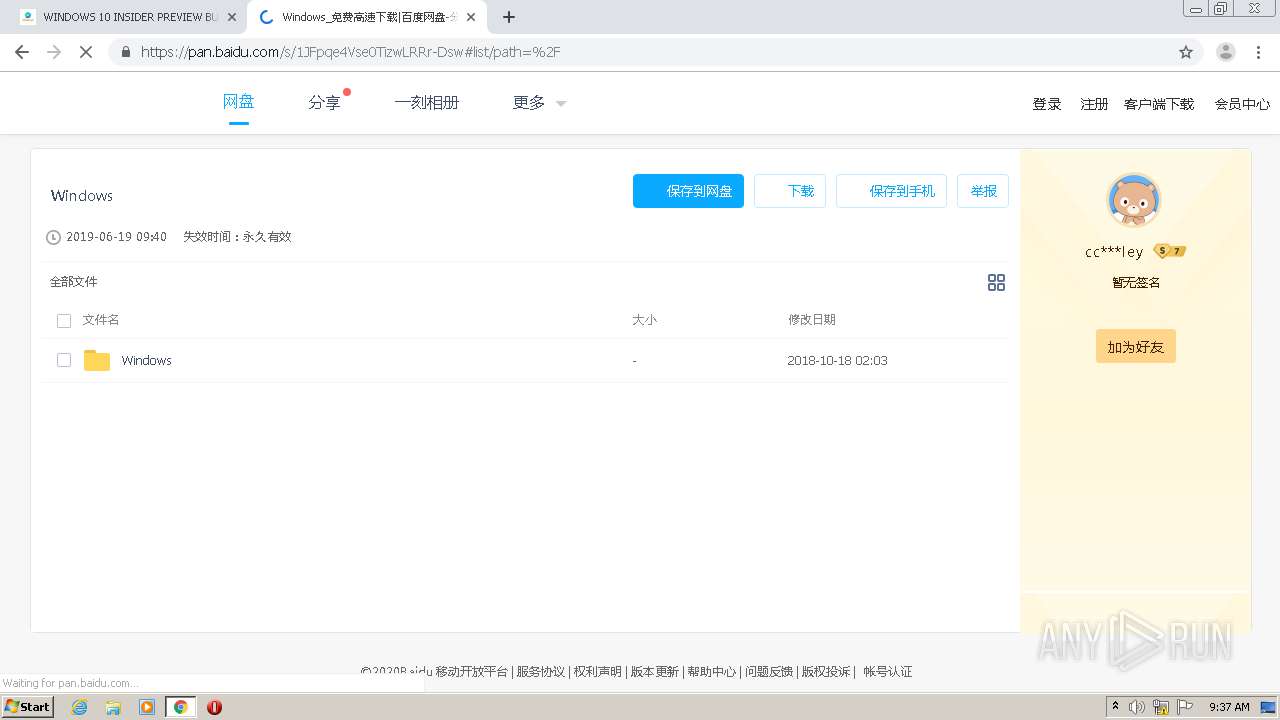Open the 会员中心 link

(1242, 104)
